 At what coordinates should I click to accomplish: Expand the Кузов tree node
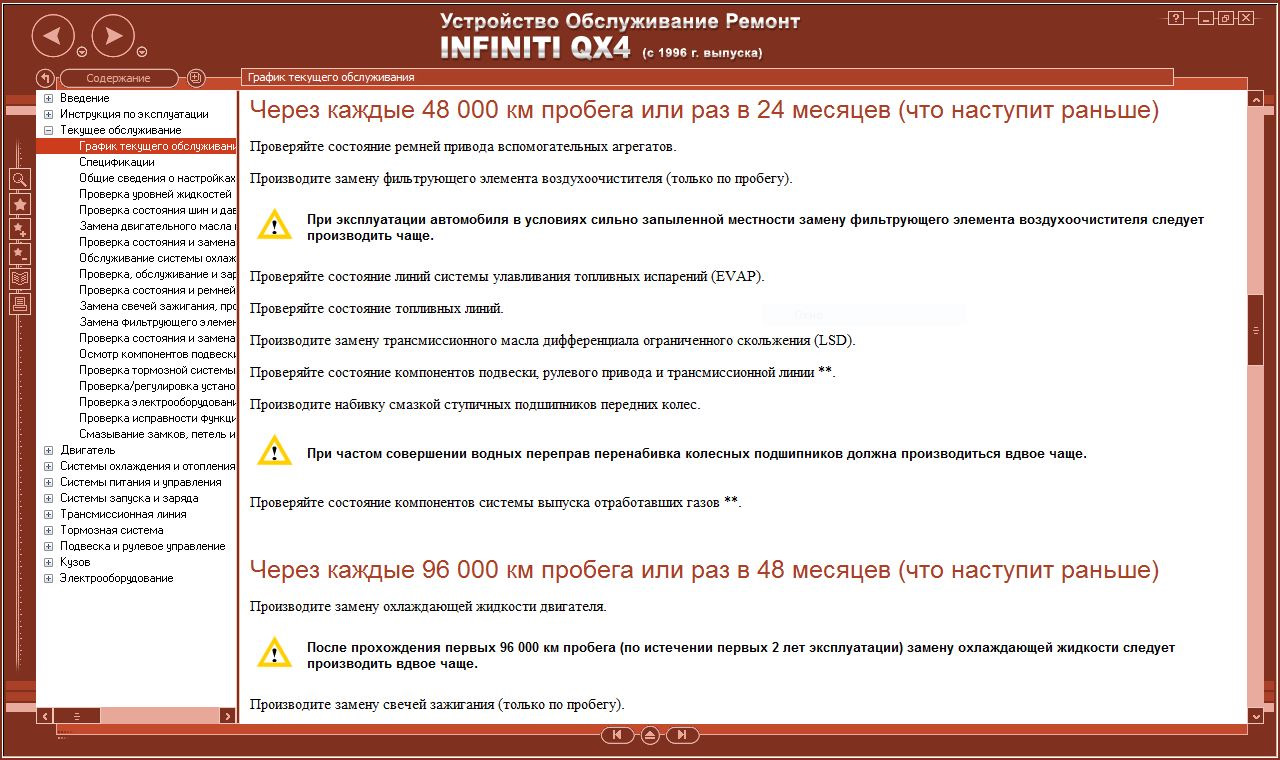(48, 562)
